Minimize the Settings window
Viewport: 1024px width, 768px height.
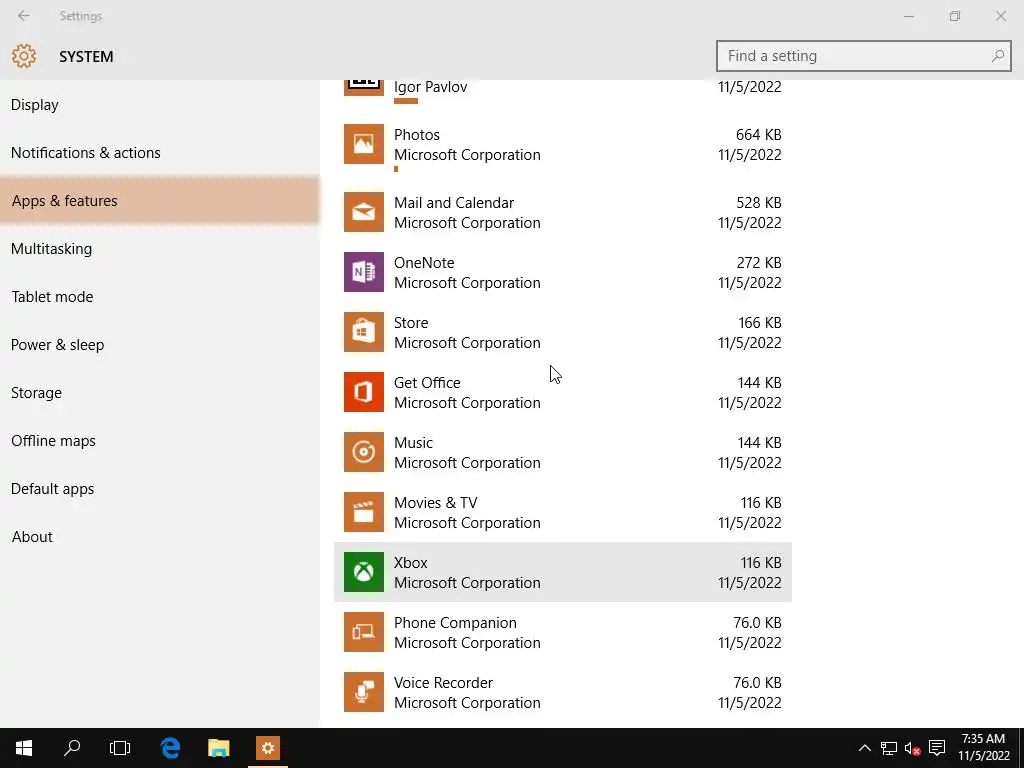(908, 16)
